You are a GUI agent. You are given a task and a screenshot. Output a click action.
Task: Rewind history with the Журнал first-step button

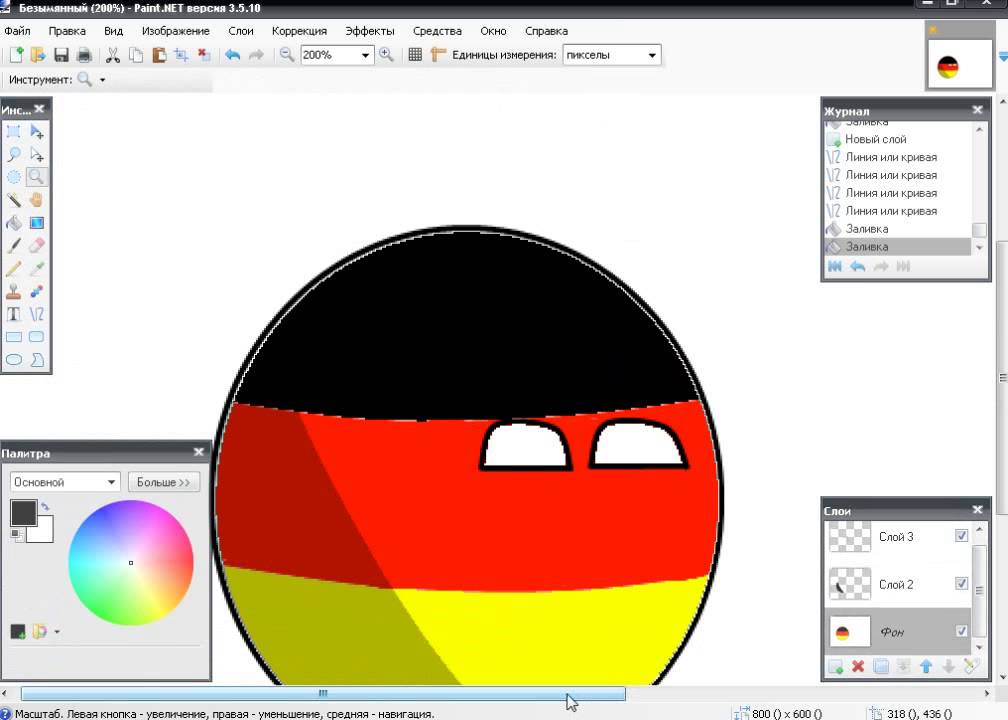(834, 266)
